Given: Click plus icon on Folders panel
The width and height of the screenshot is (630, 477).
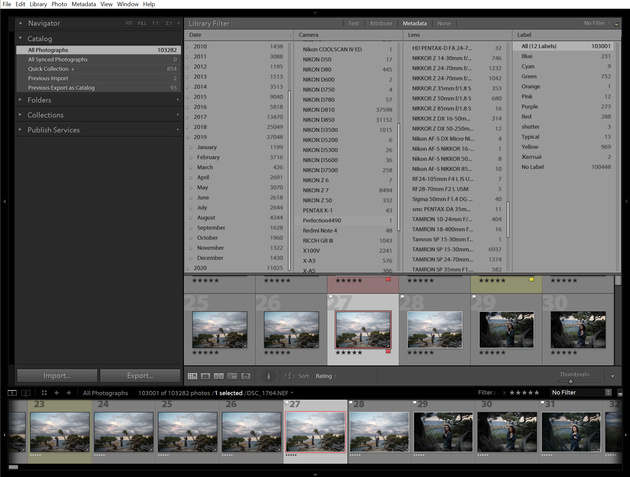Looking at the screenshot, I should point(177,100).
